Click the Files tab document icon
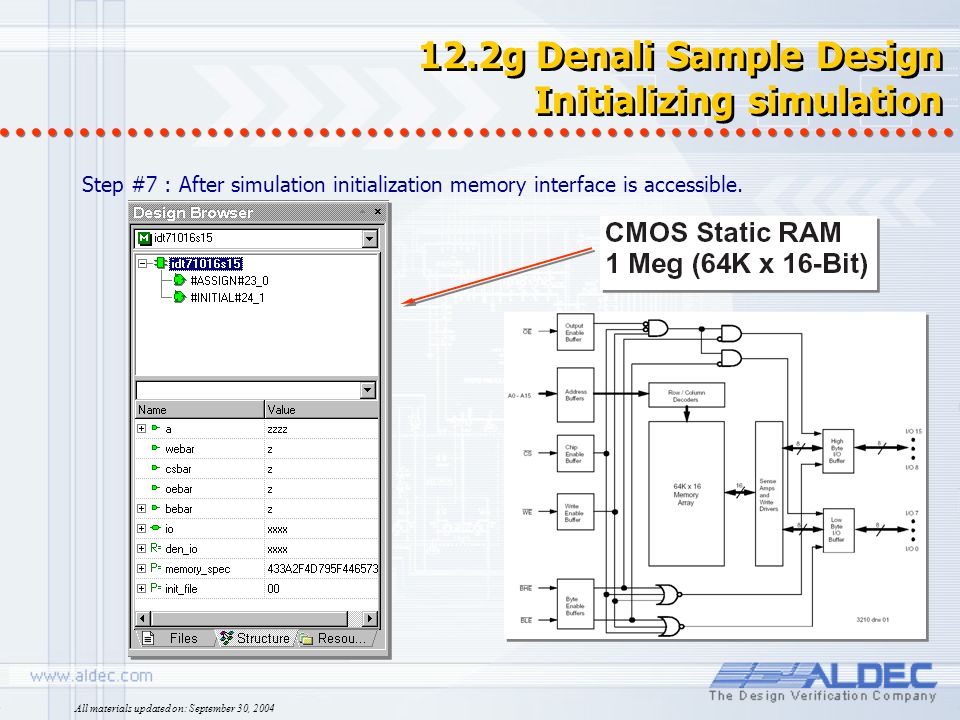 [x=148, y=639]
